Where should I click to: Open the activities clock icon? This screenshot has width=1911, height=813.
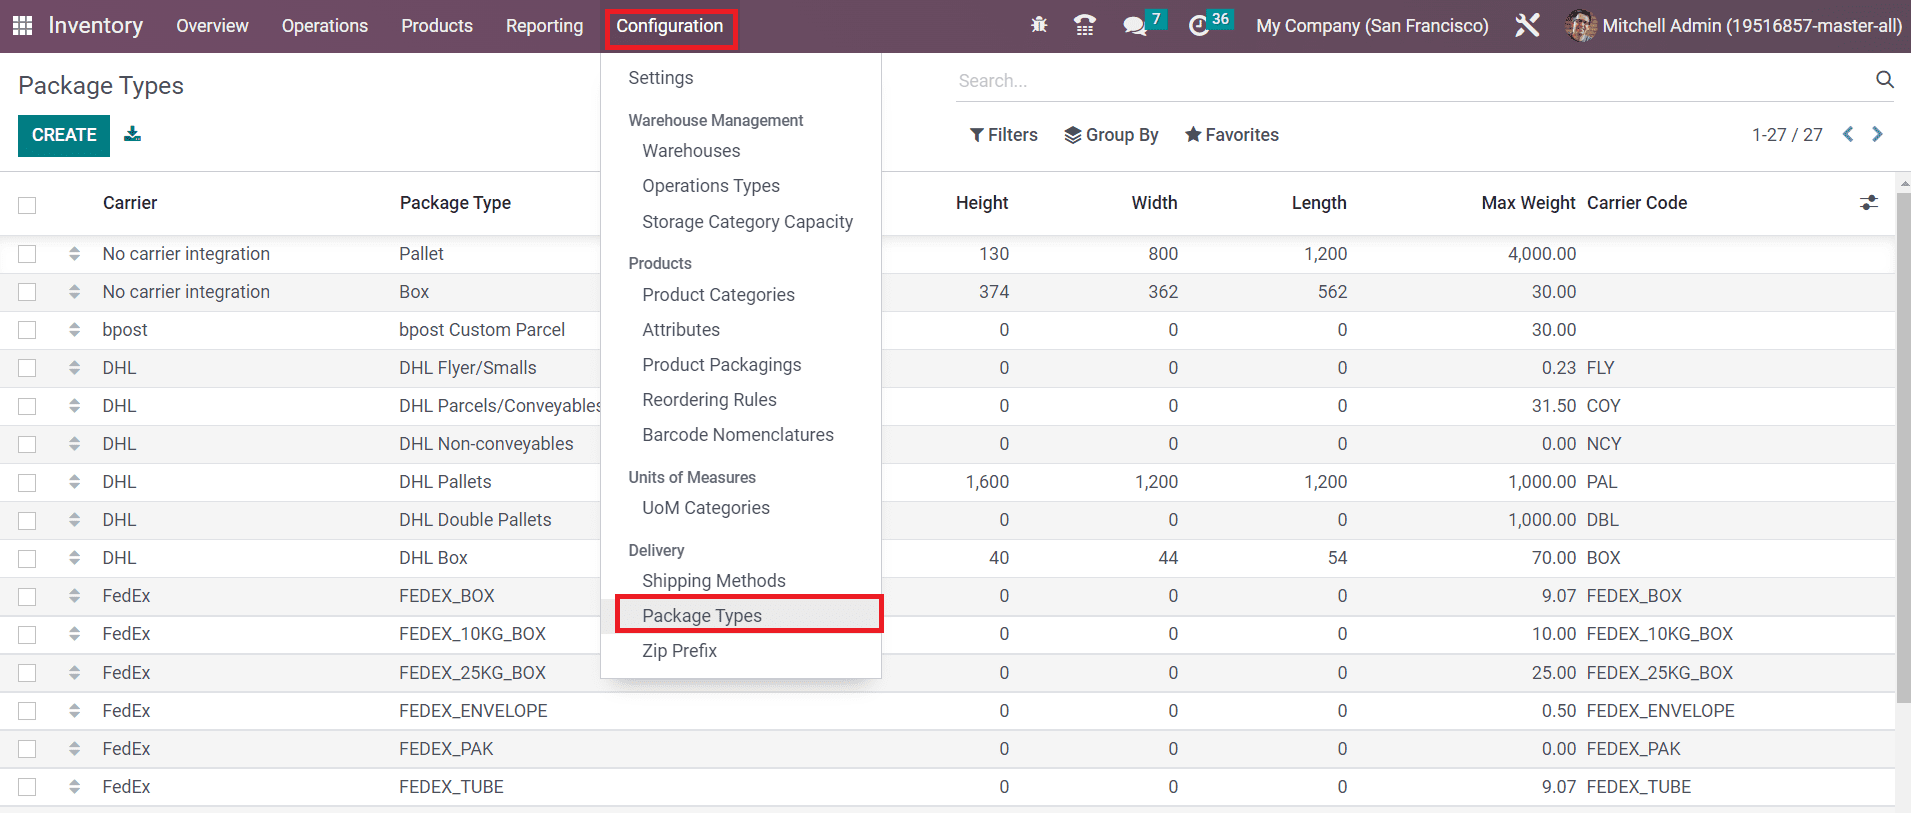pos(1198,26)
